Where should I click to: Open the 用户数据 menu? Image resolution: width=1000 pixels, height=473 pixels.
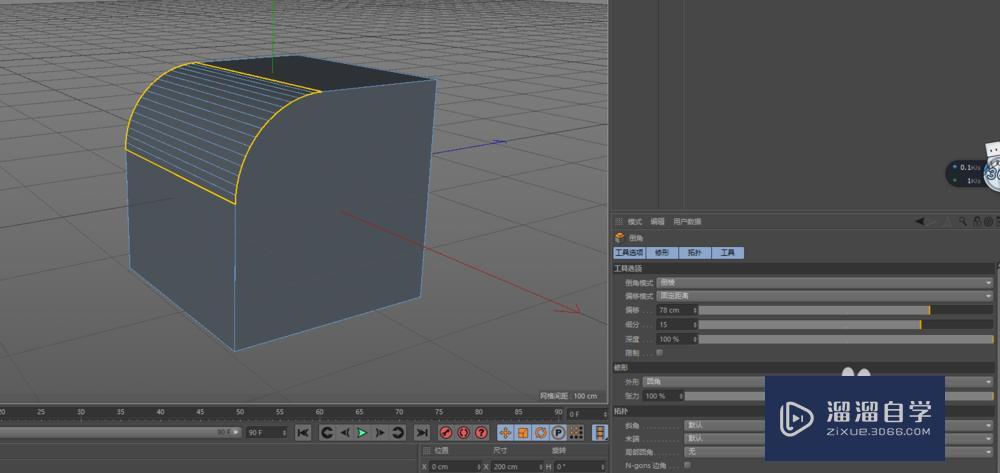coord(687,222)
